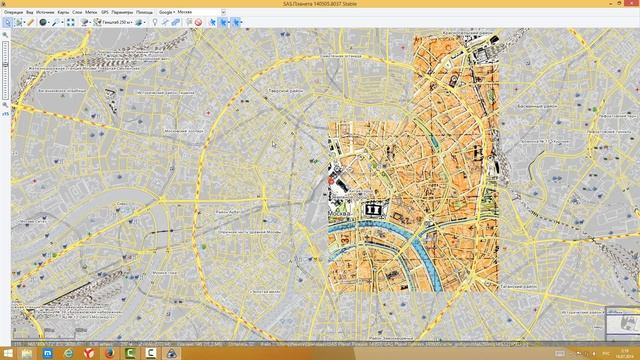Viewport: 640px width, 360px height.
Task: Expand the search field history arrow
Action: [223, 12]
